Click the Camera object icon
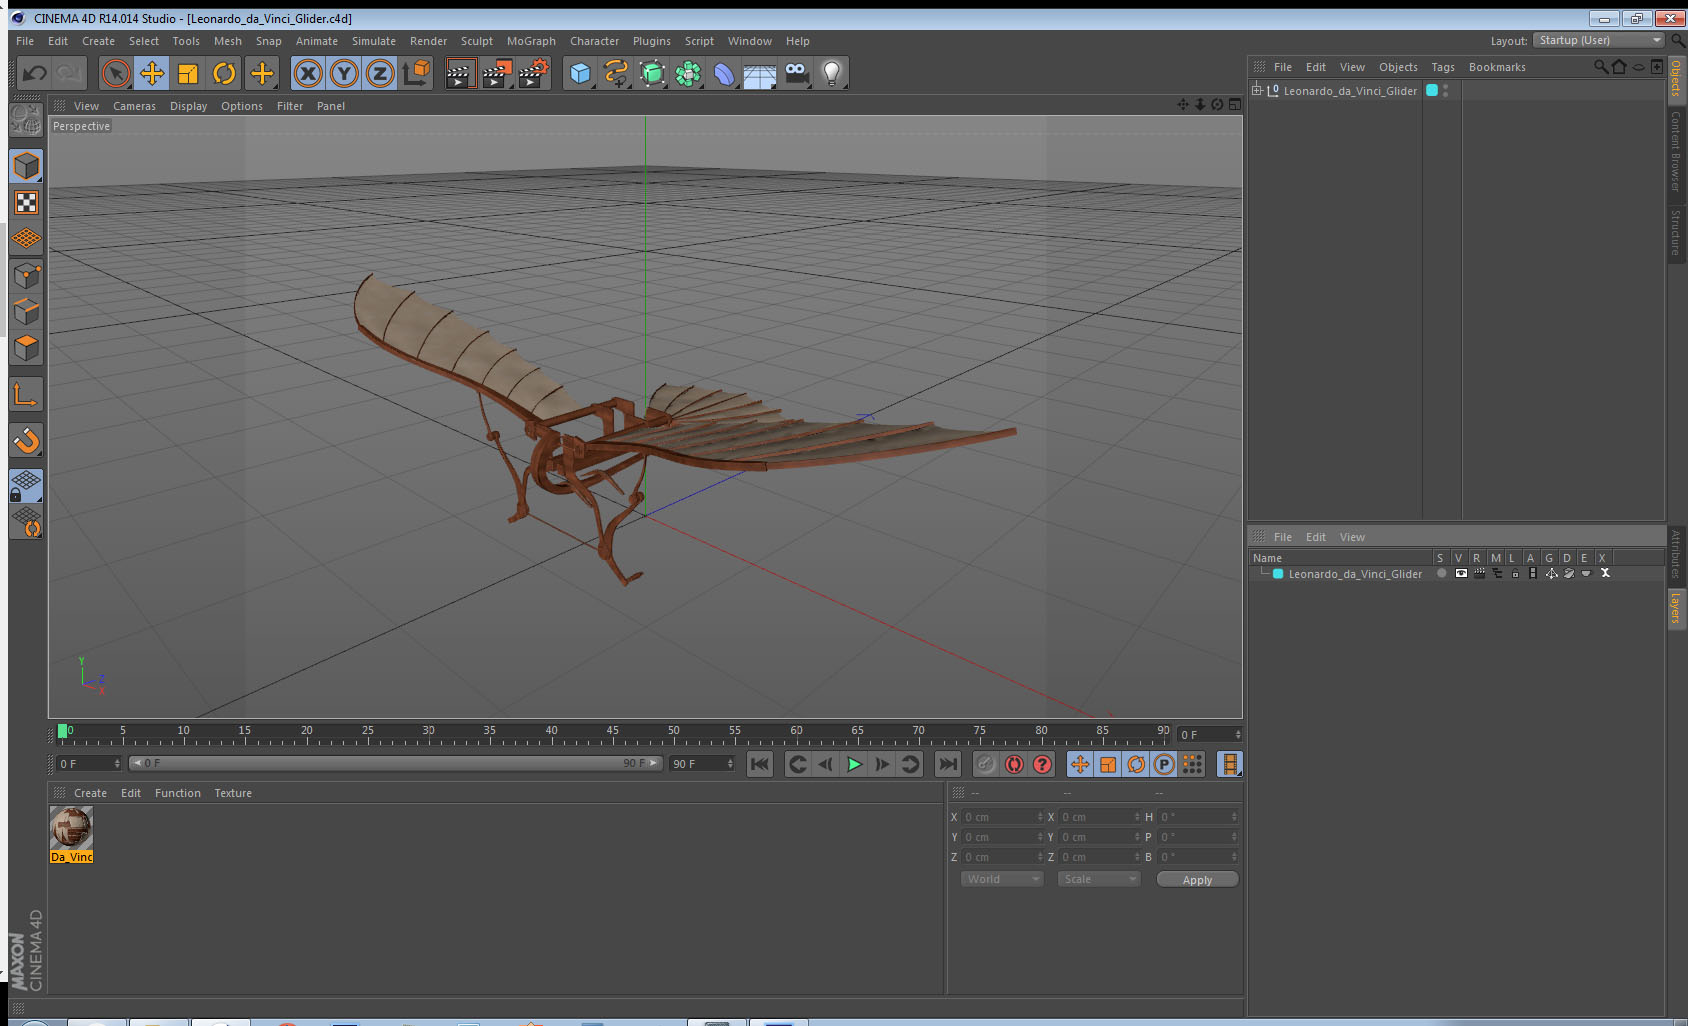Image resolution: width=1688 pixels, height=1026 pixels. [x=796, y=73]
